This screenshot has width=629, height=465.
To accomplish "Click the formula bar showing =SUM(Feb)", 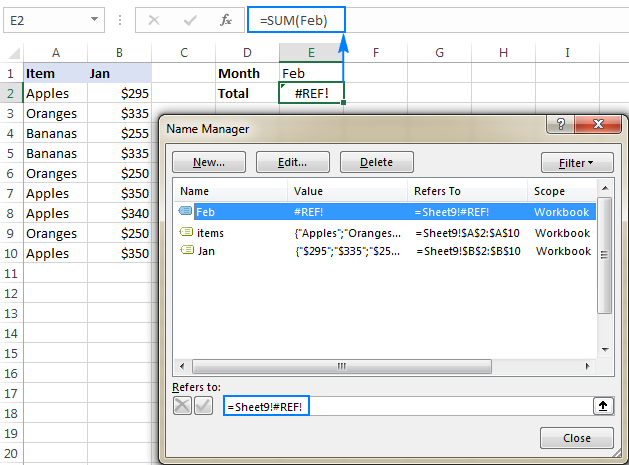I will point(301,19).
